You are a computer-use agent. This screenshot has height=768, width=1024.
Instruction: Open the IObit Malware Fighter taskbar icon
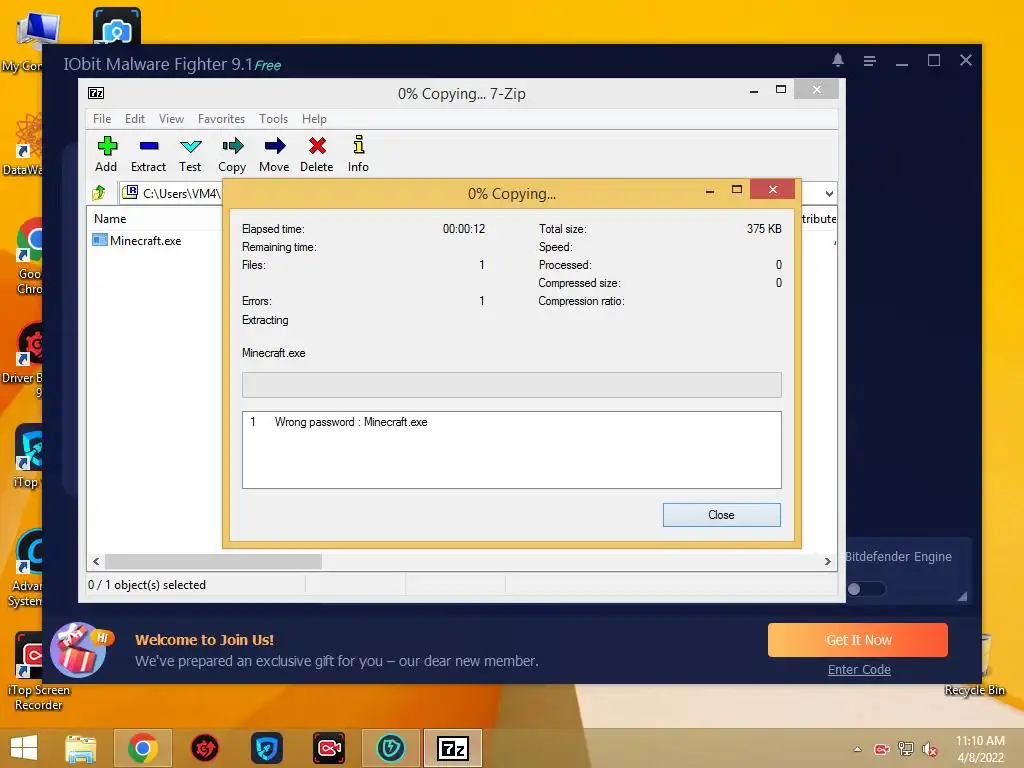pos(391,748)
